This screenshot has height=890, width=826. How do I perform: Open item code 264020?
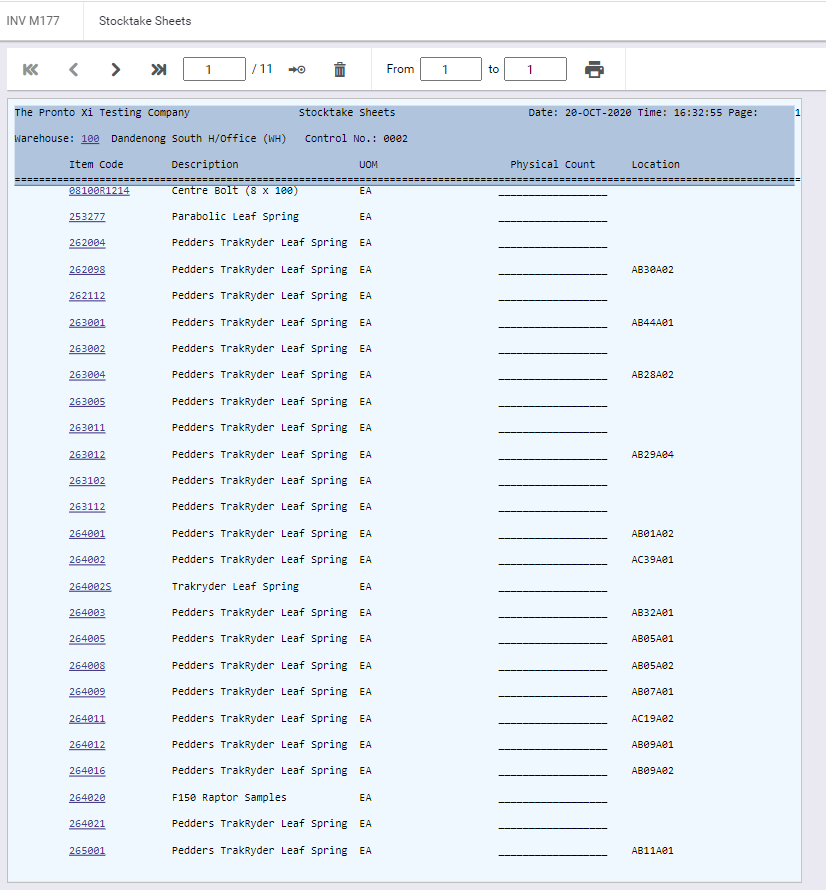coord(87,797)
